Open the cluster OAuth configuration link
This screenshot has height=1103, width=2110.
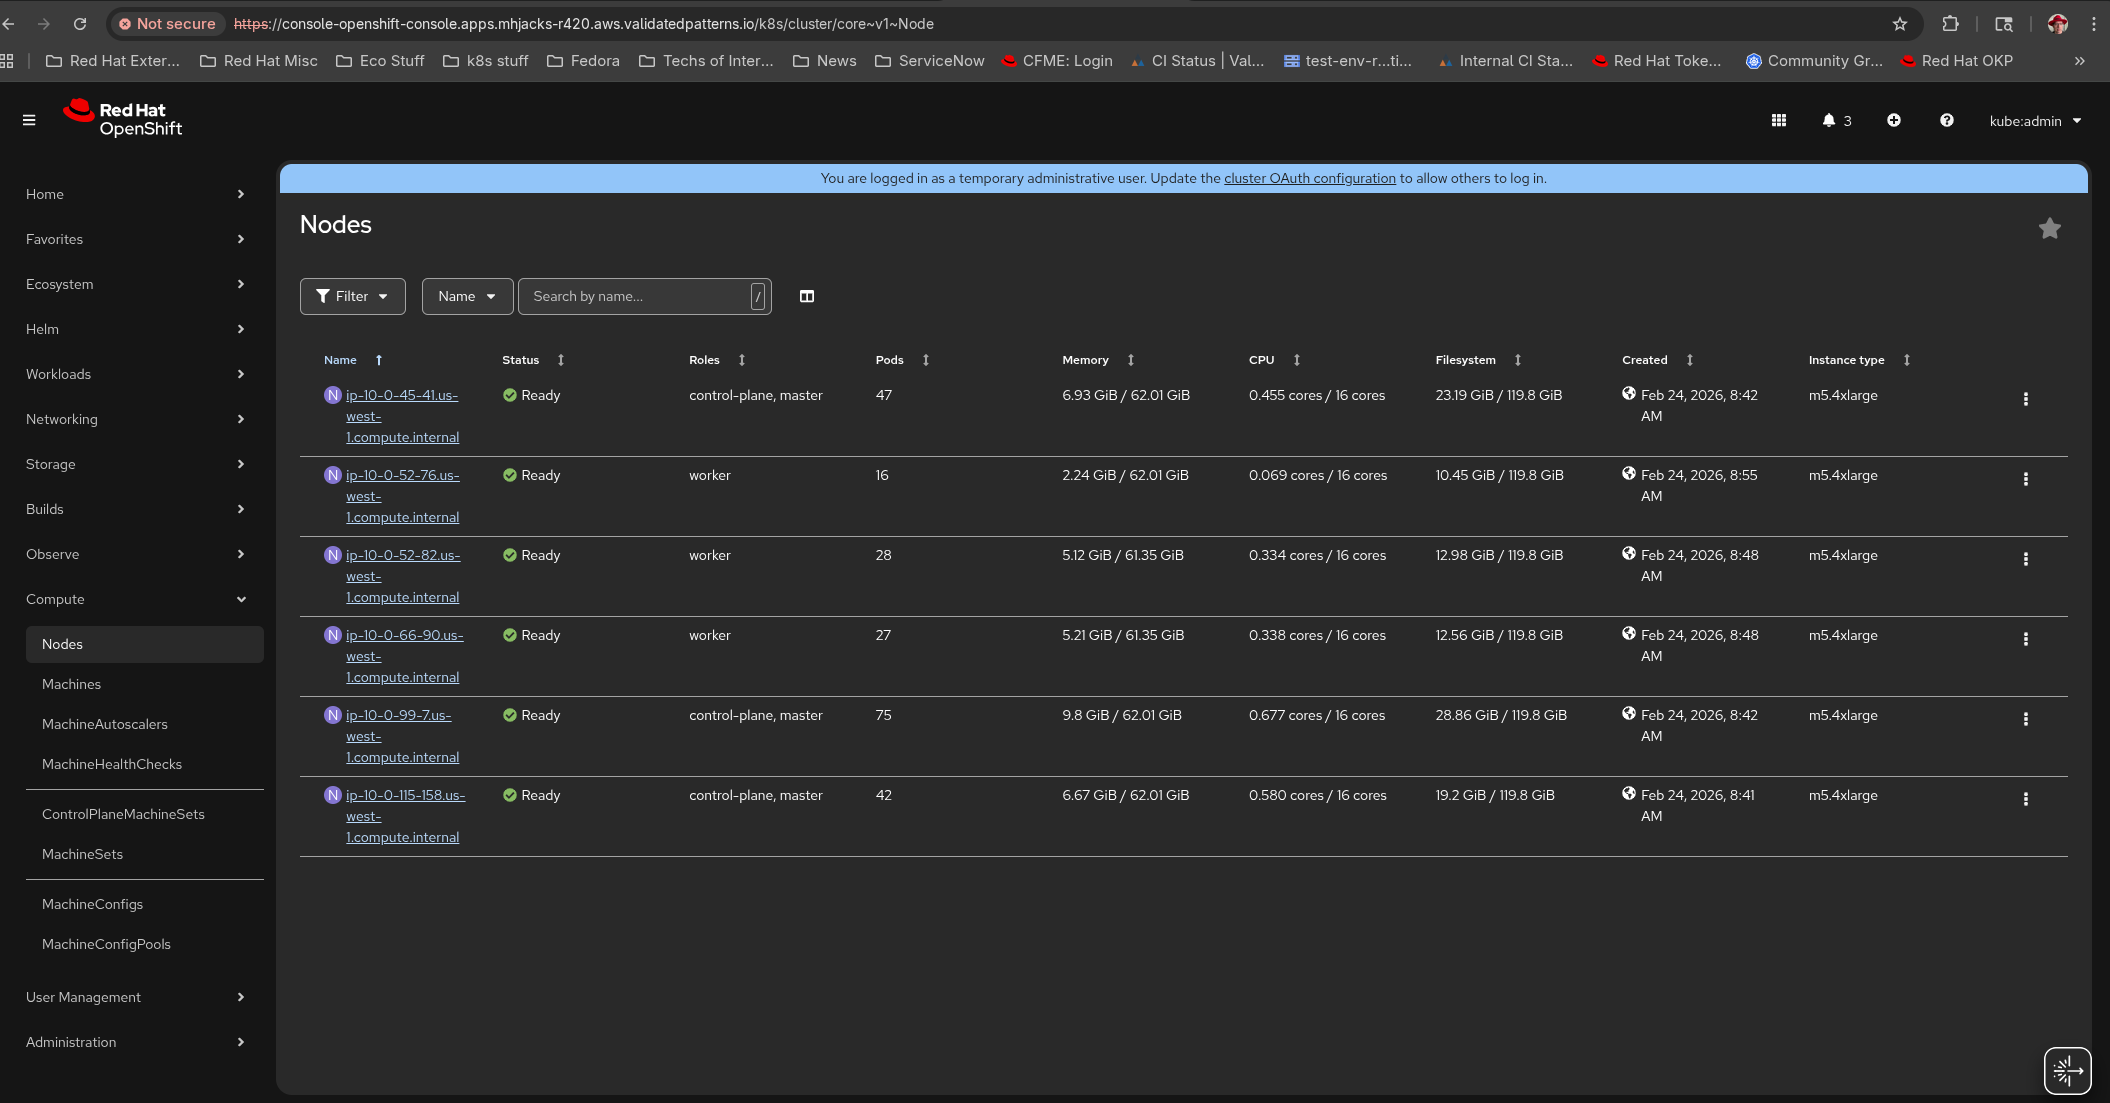tap(1309, 178)
